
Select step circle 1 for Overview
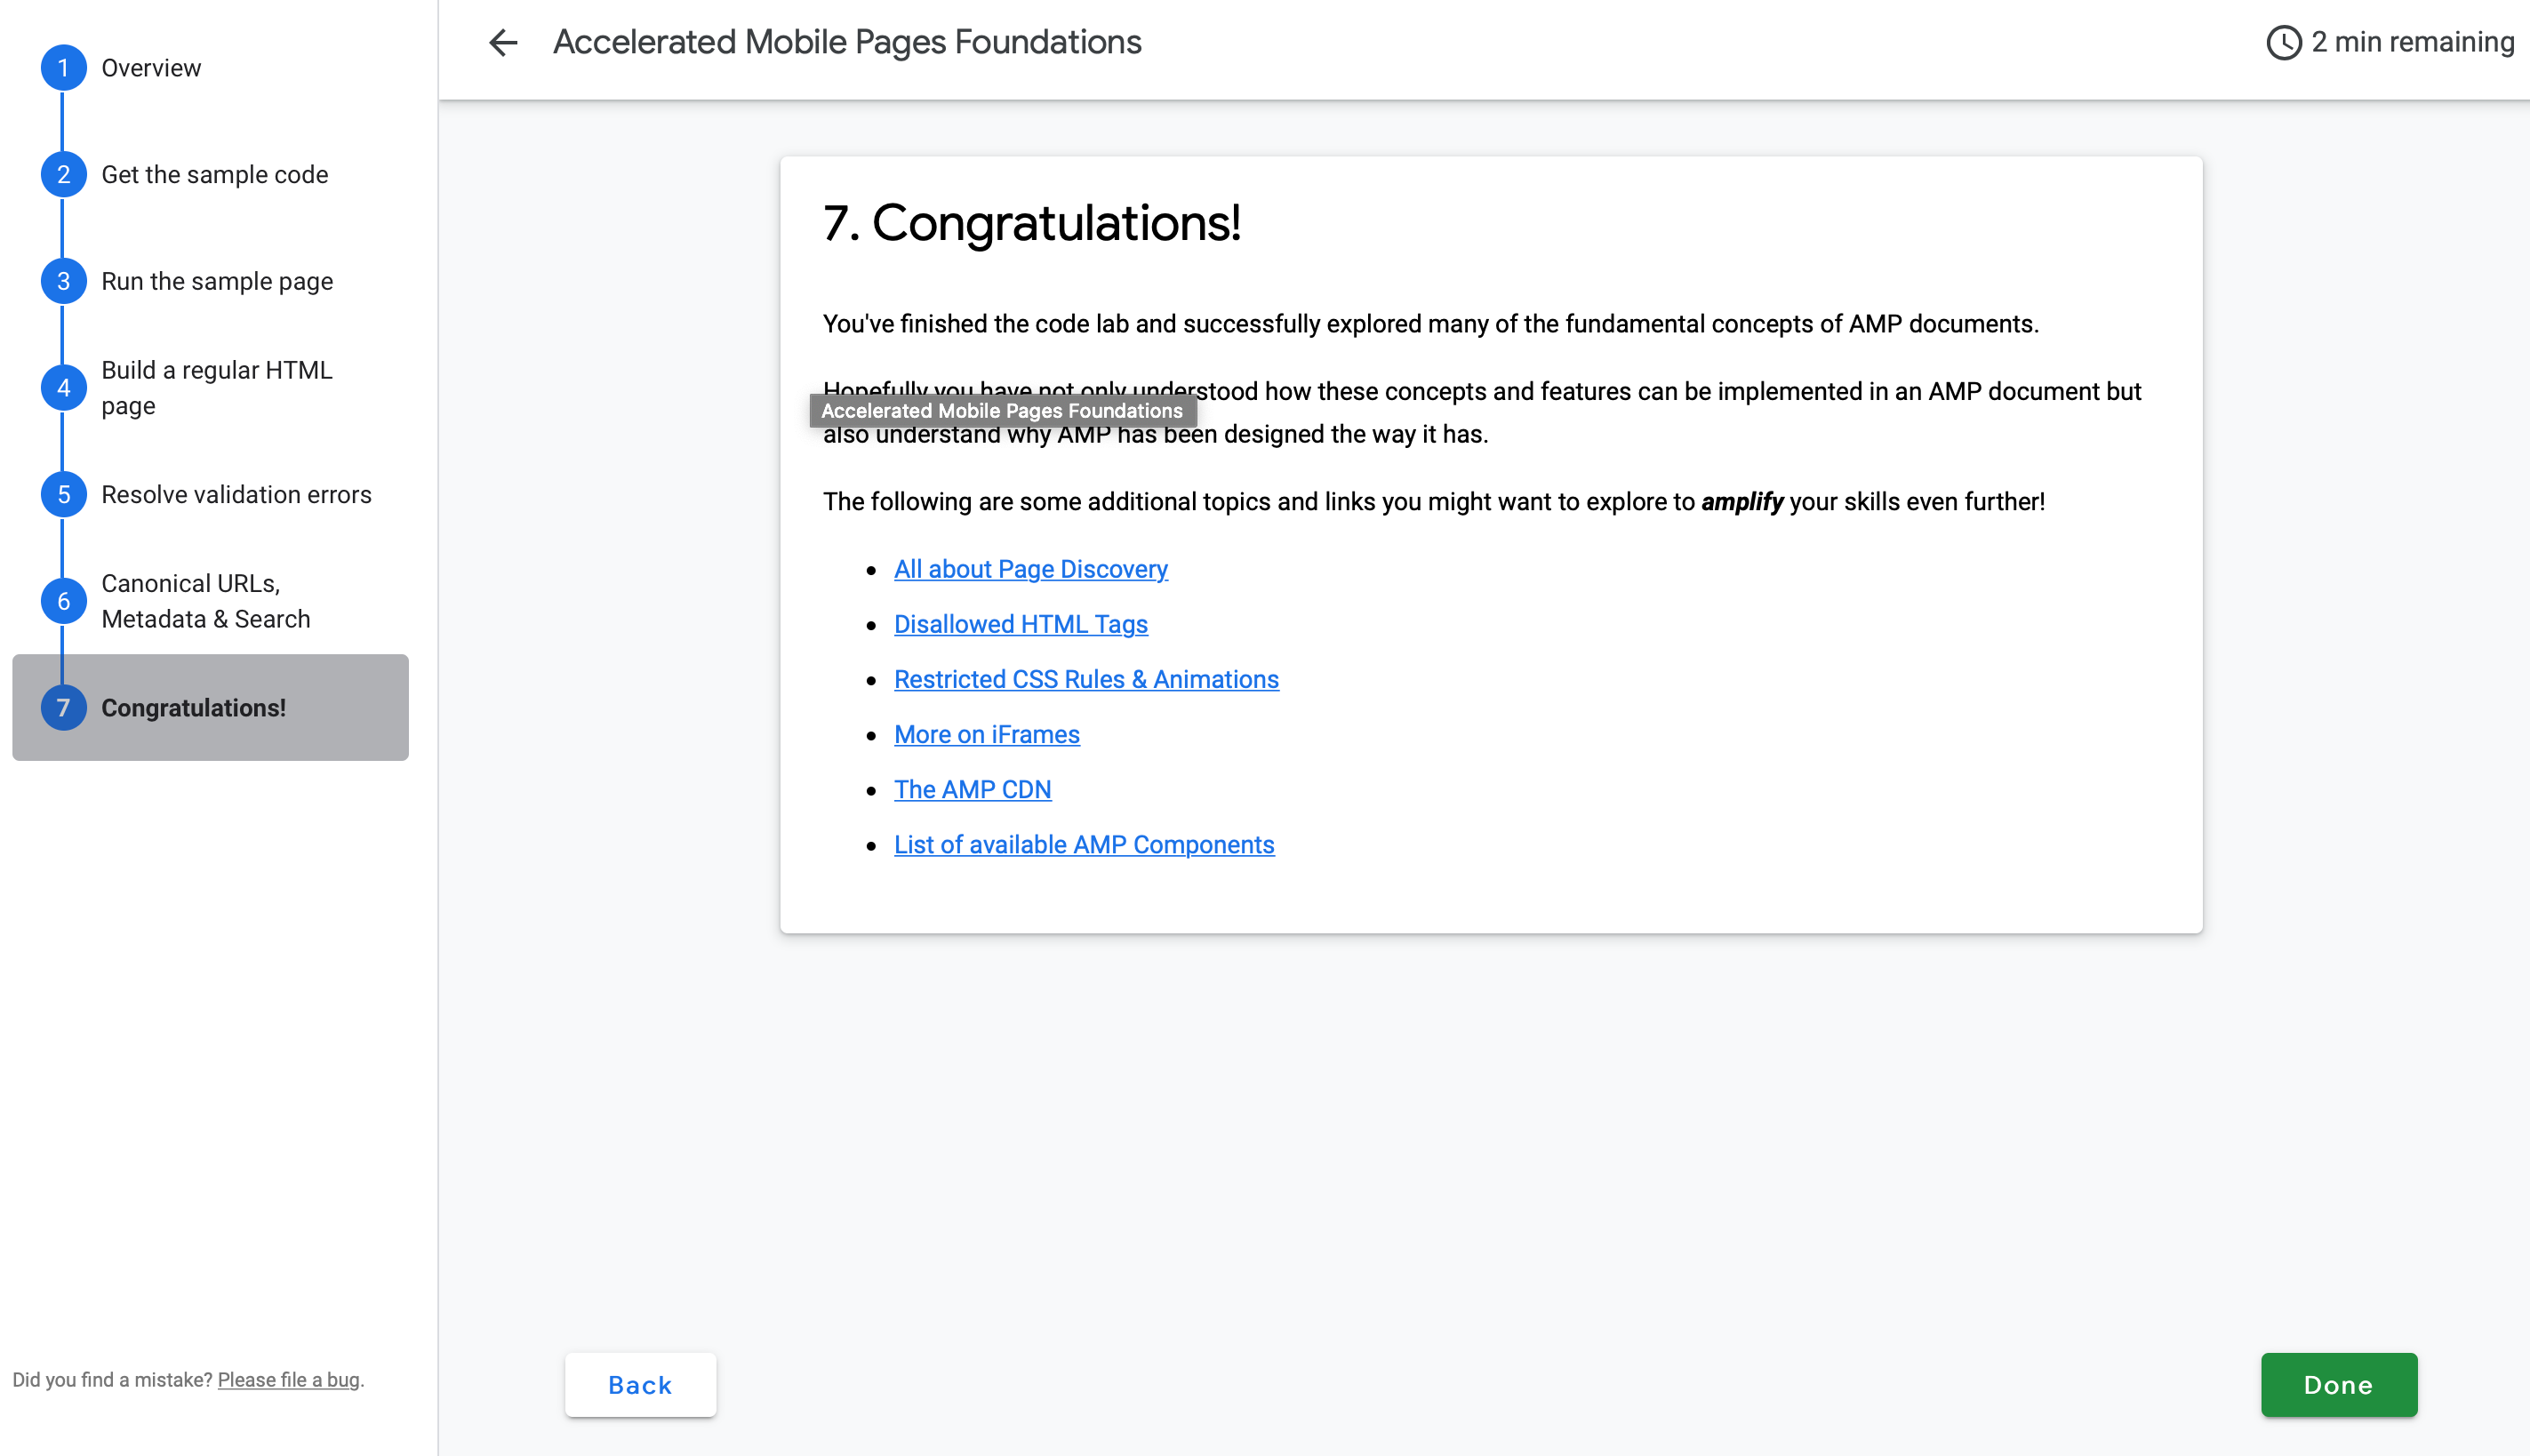pyautogui.click(x=63, y=67)
